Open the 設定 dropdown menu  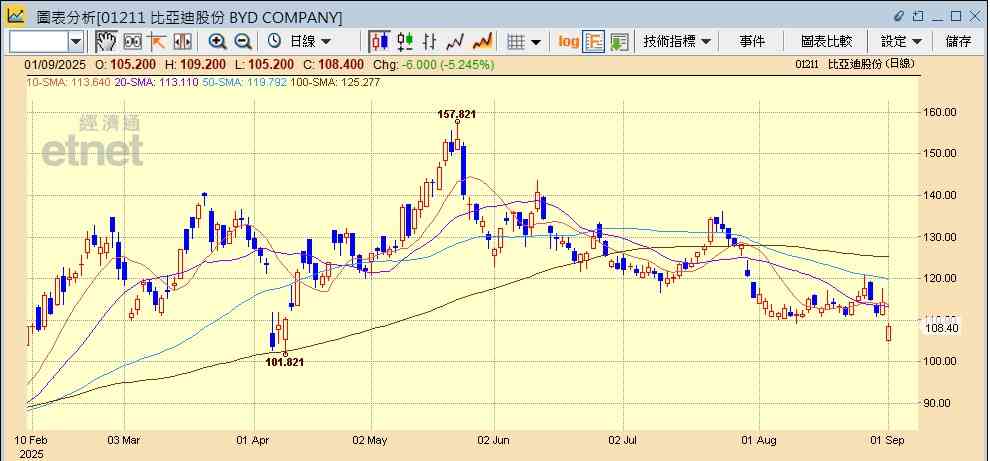click(901, 42)
